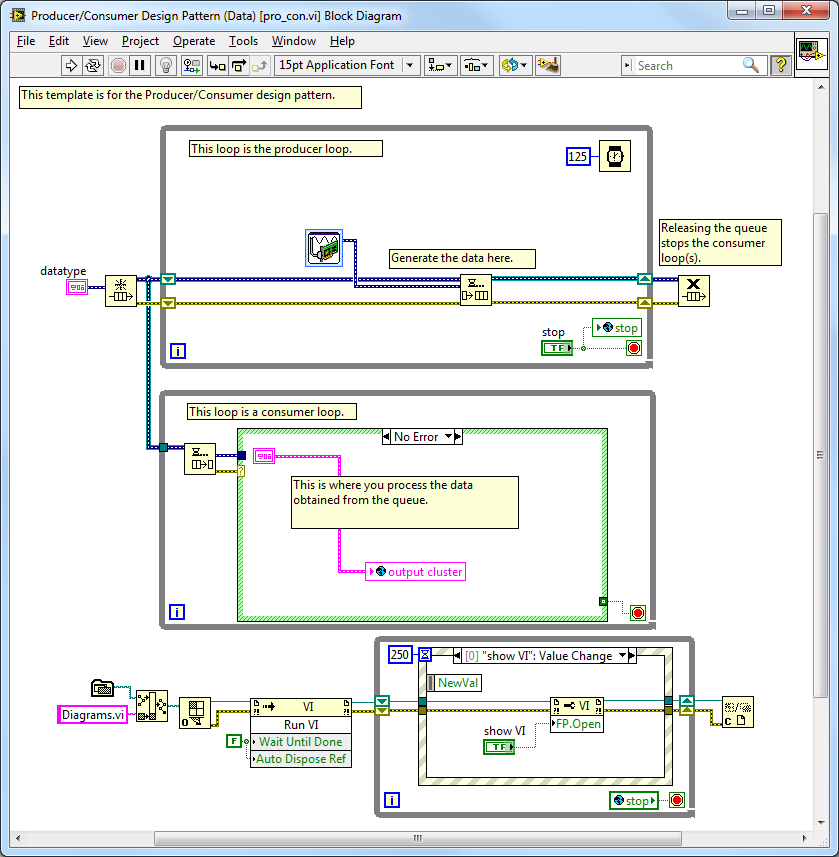The image size is (839, 857).
Task: Click the producer loop's conditional stop terminal
Action: pos(633,348)
